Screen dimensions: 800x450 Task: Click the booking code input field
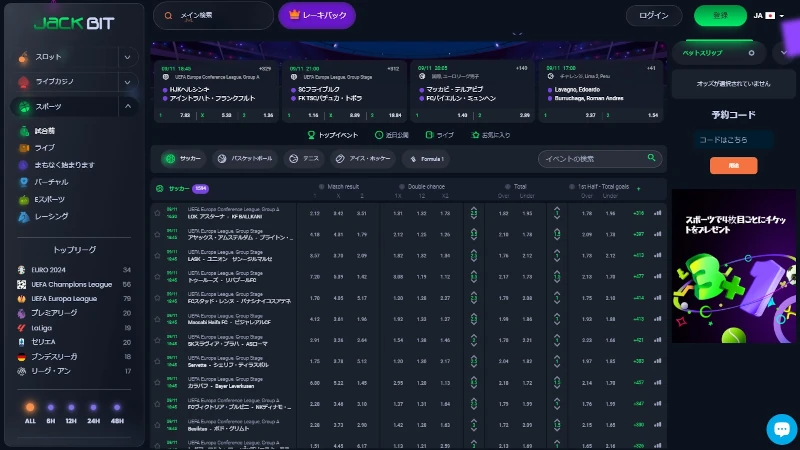point(733,140)
